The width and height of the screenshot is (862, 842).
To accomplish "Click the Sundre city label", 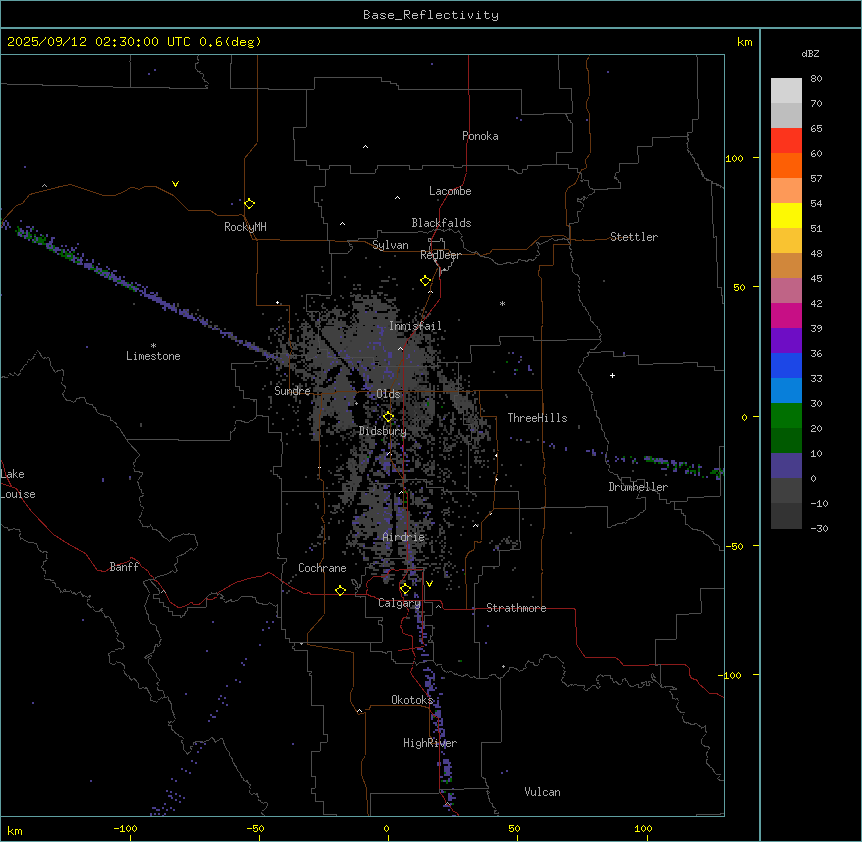I will (292, 391).
